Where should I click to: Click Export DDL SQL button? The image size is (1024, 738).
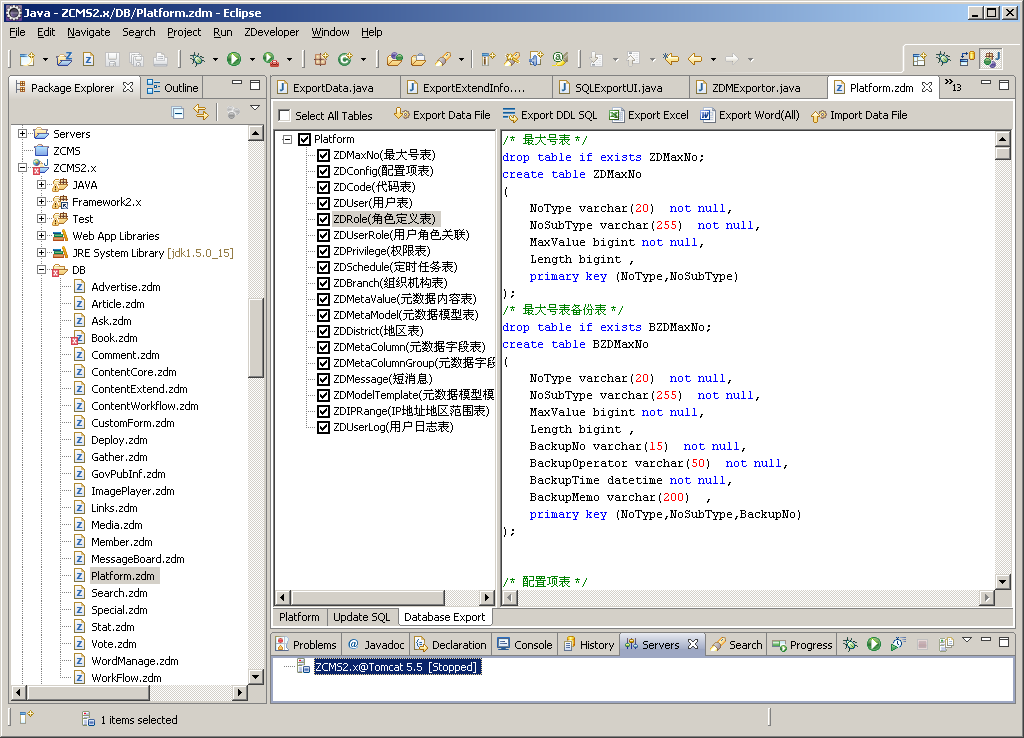tap(549, 115)
